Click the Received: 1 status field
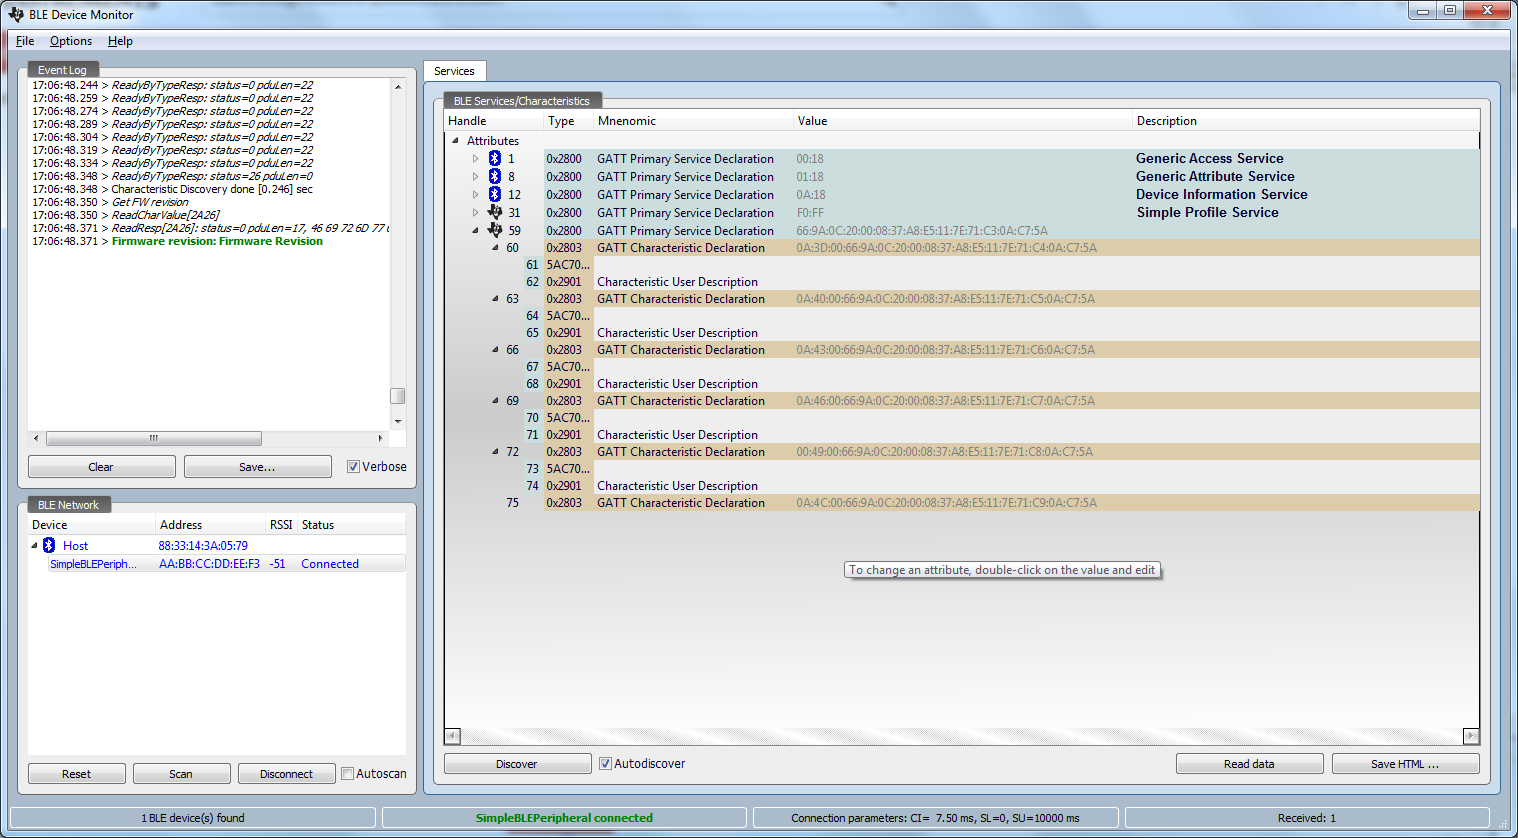Image resolution: width=1518 pixels, height=838 pixels. 1307,818
